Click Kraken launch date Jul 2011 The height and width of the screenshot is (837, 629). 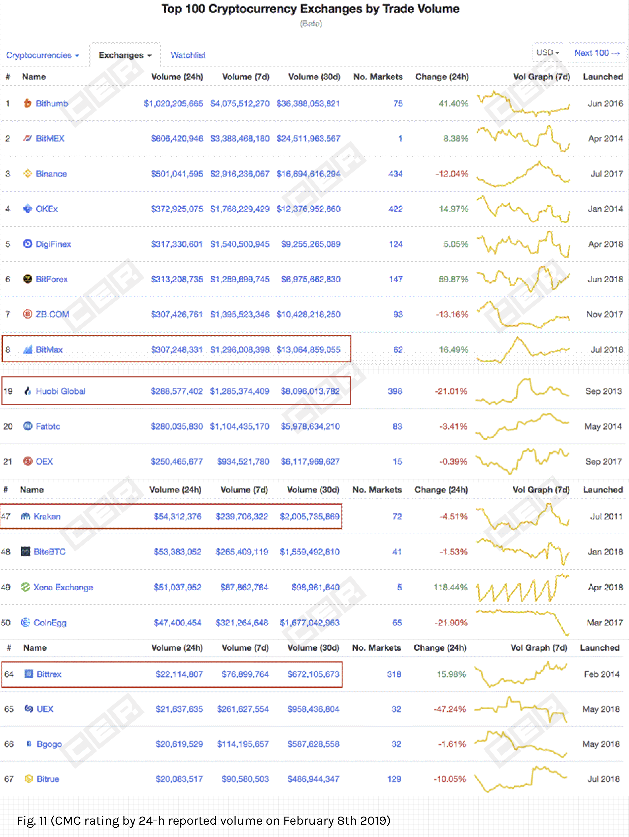[606, 516]
